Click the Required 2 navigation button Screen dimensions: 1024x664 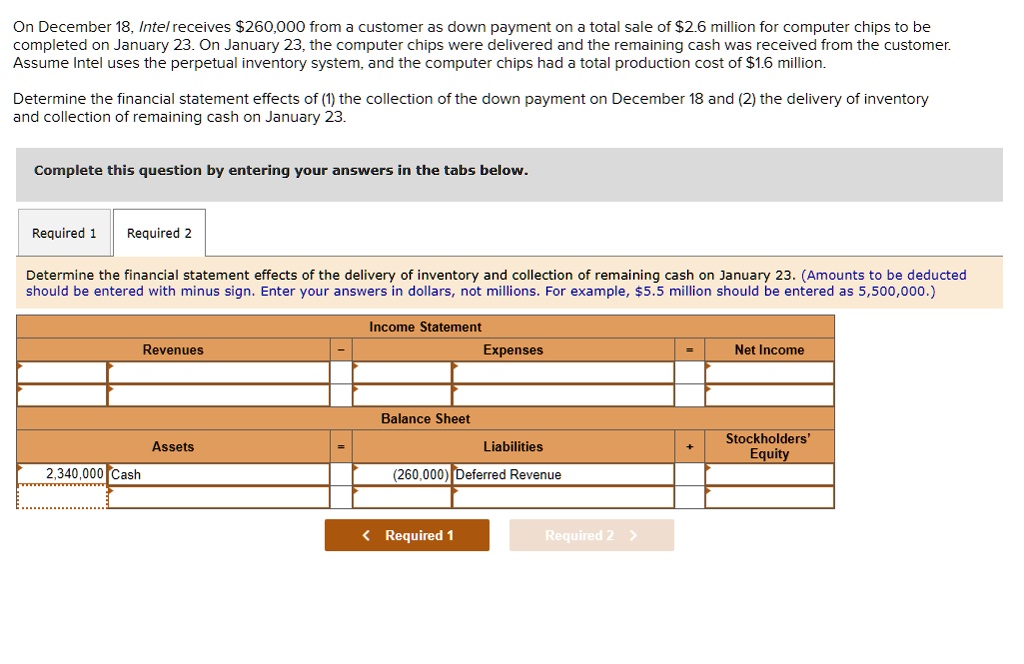(x=591, y=535)
